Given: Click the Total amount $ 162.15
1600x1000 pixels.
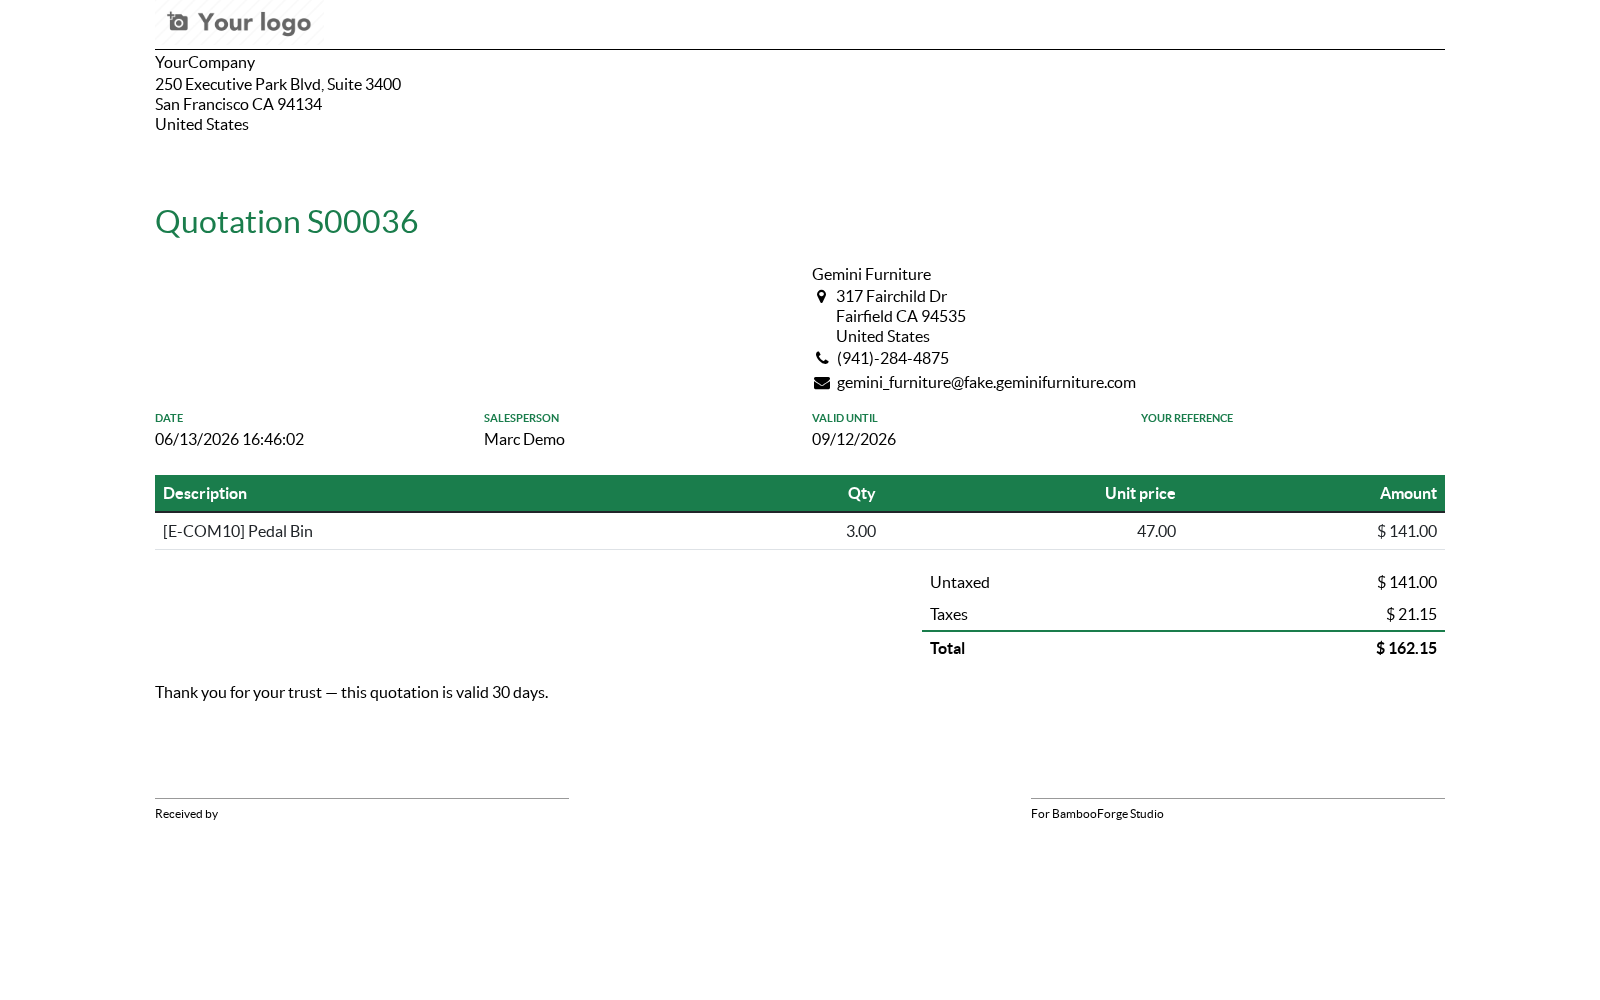Looking at the screenshot, I should click(x=1406, y=648).
